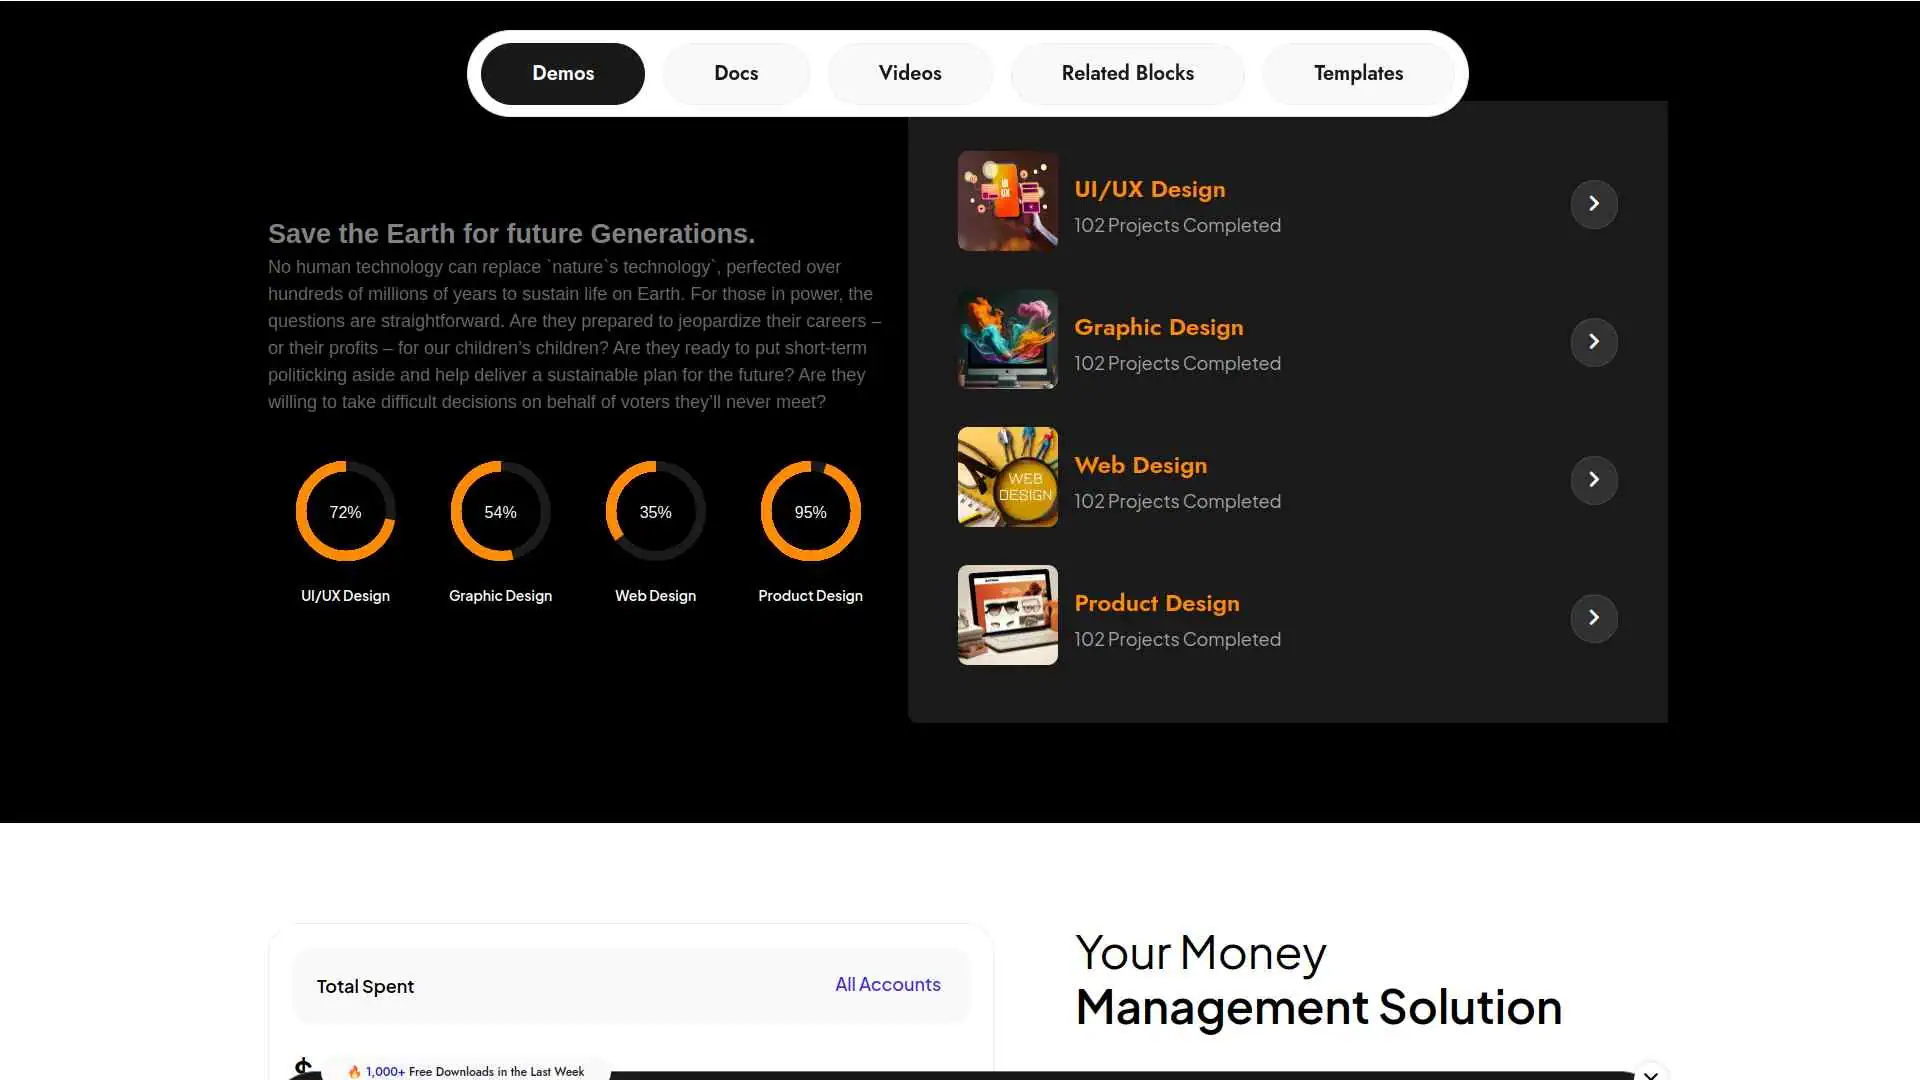Select the Videos tab
This screenshot has width=1920, height=1080.
click(x=909, y=73)
